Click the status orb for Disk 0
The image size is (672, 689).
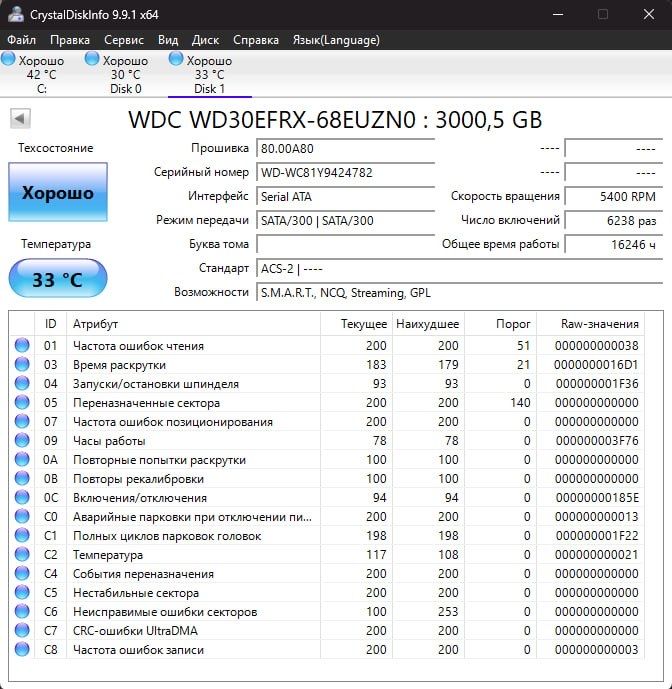click(x=92, y=59)
